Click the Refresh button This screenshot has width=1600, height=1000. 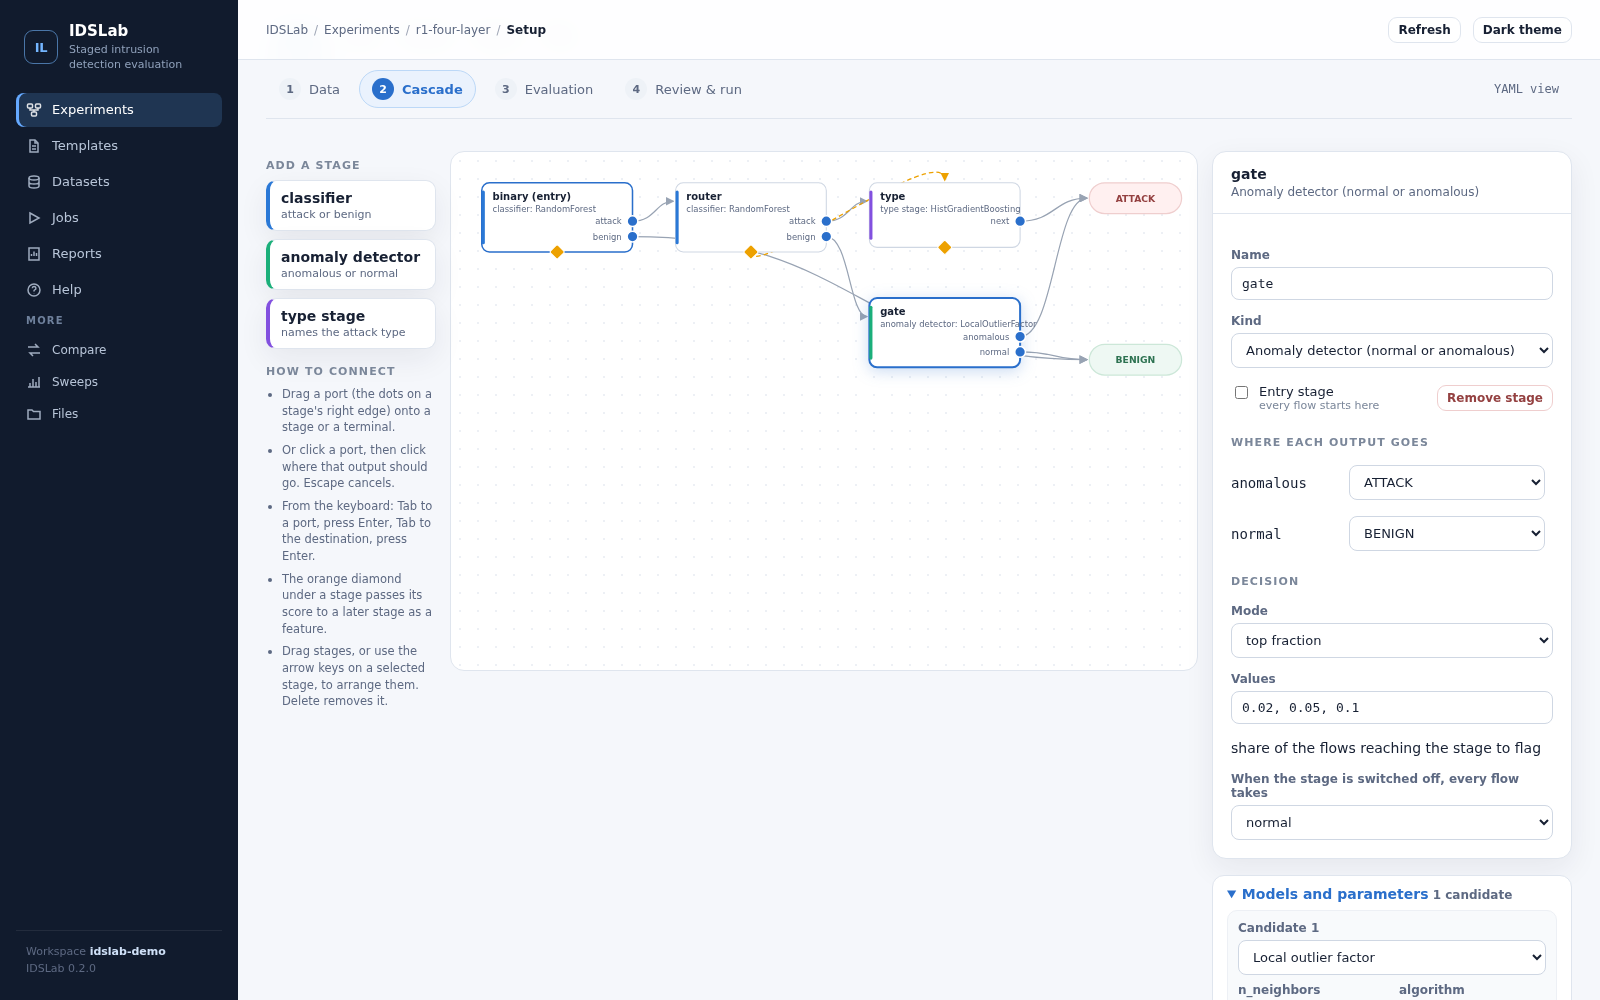(x=1424, y=30)
